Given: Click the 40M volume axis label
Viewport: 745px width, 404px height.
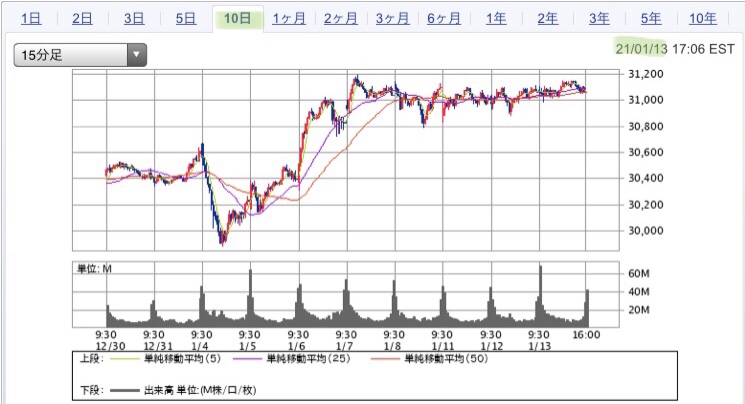Looking at the screenshot, I should 639,292.
